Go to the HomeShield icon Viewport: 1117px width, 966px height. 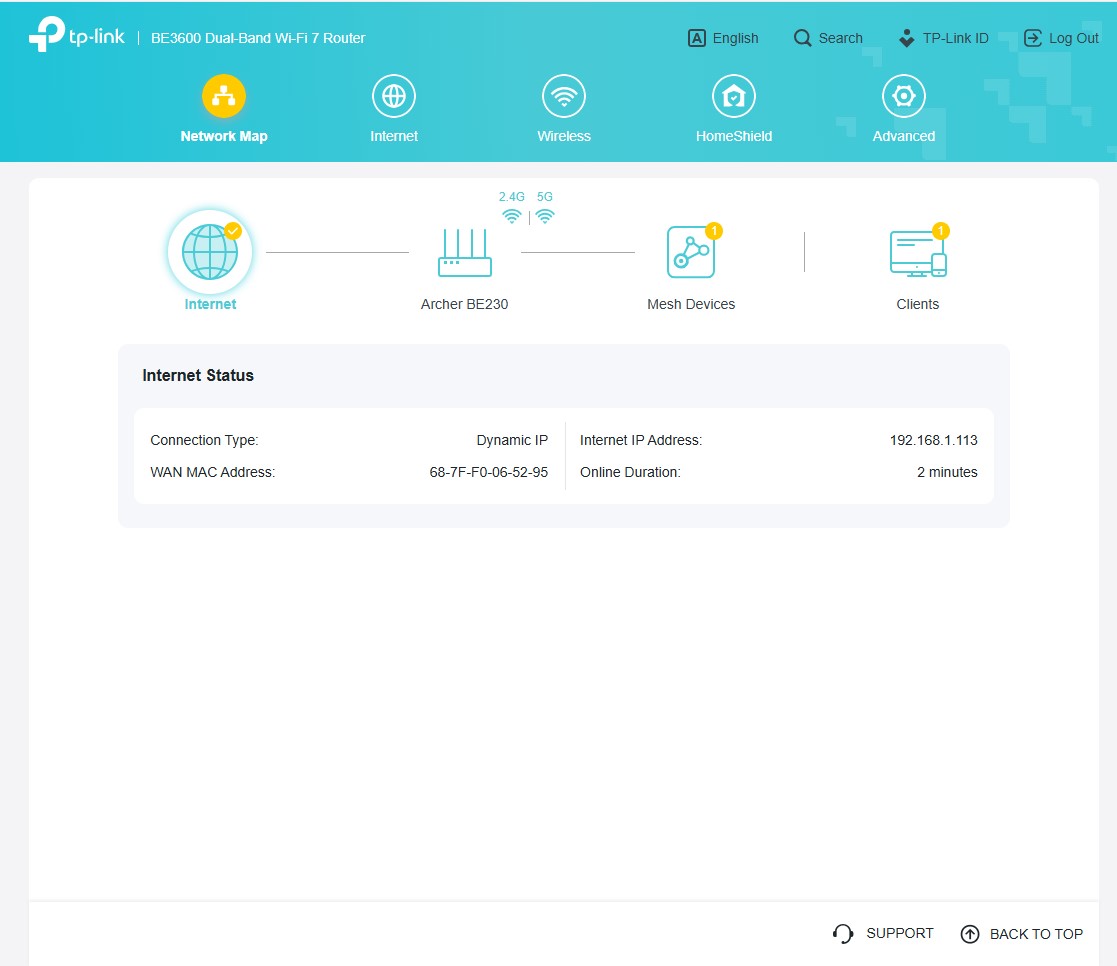[734, 97]
